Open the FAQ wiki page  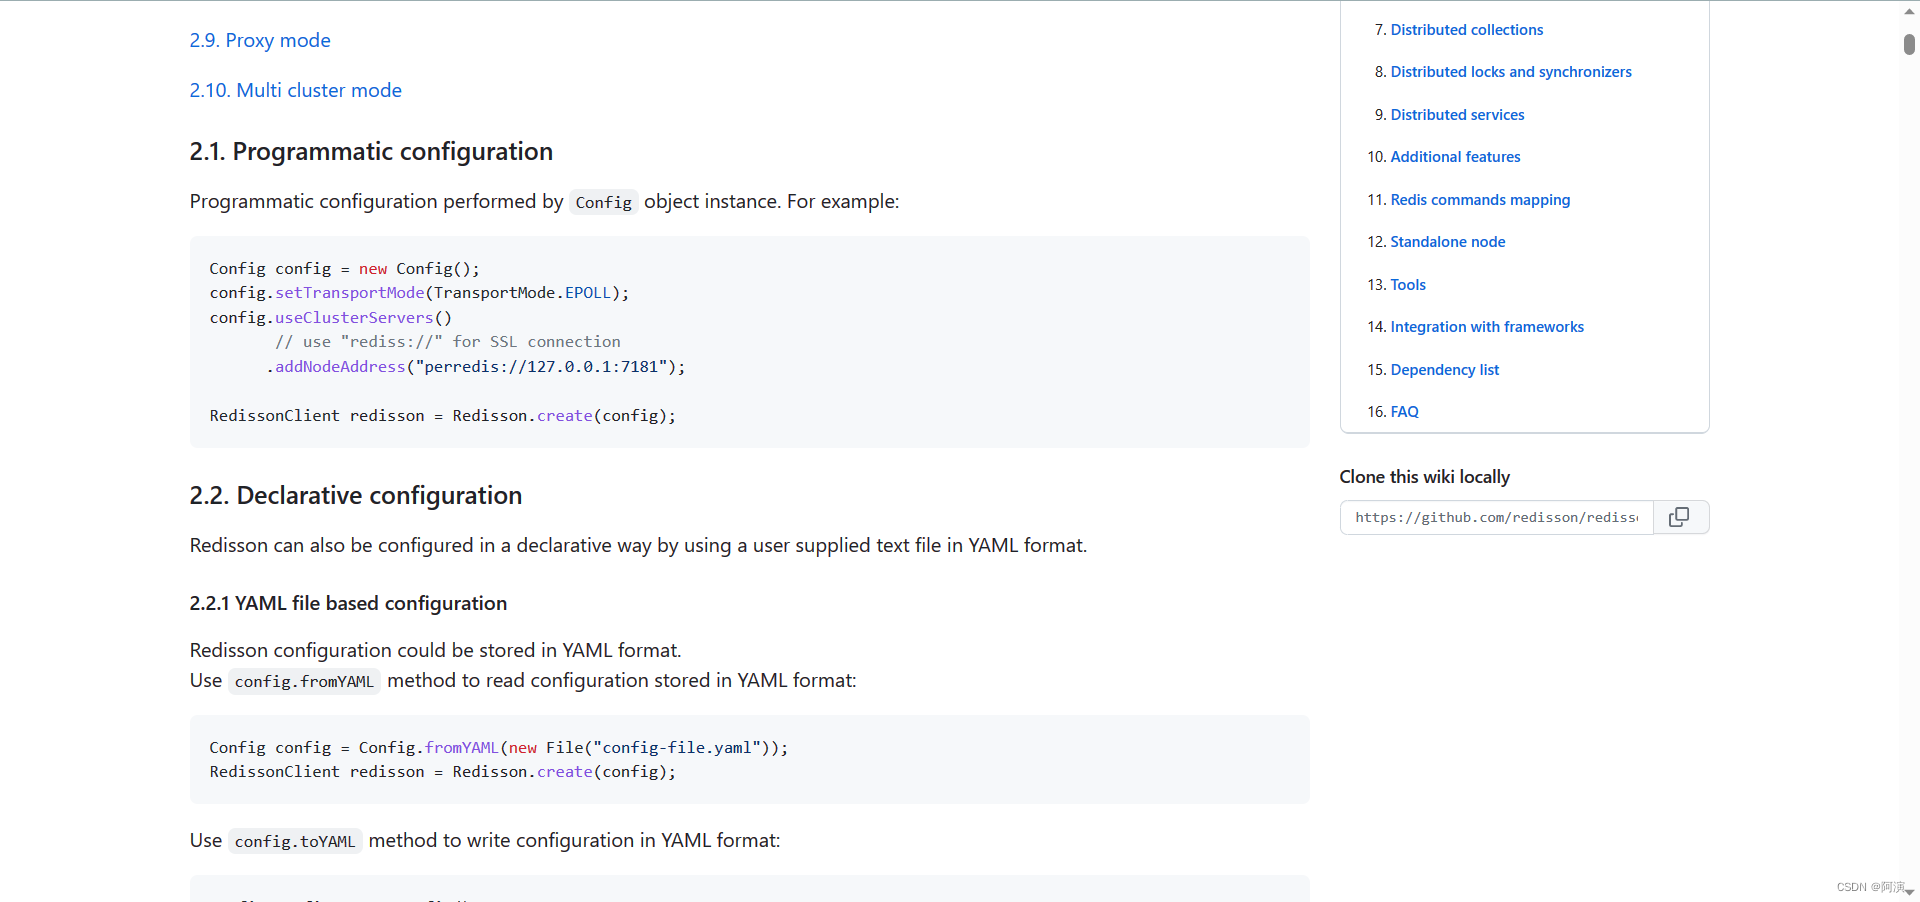1404,412
